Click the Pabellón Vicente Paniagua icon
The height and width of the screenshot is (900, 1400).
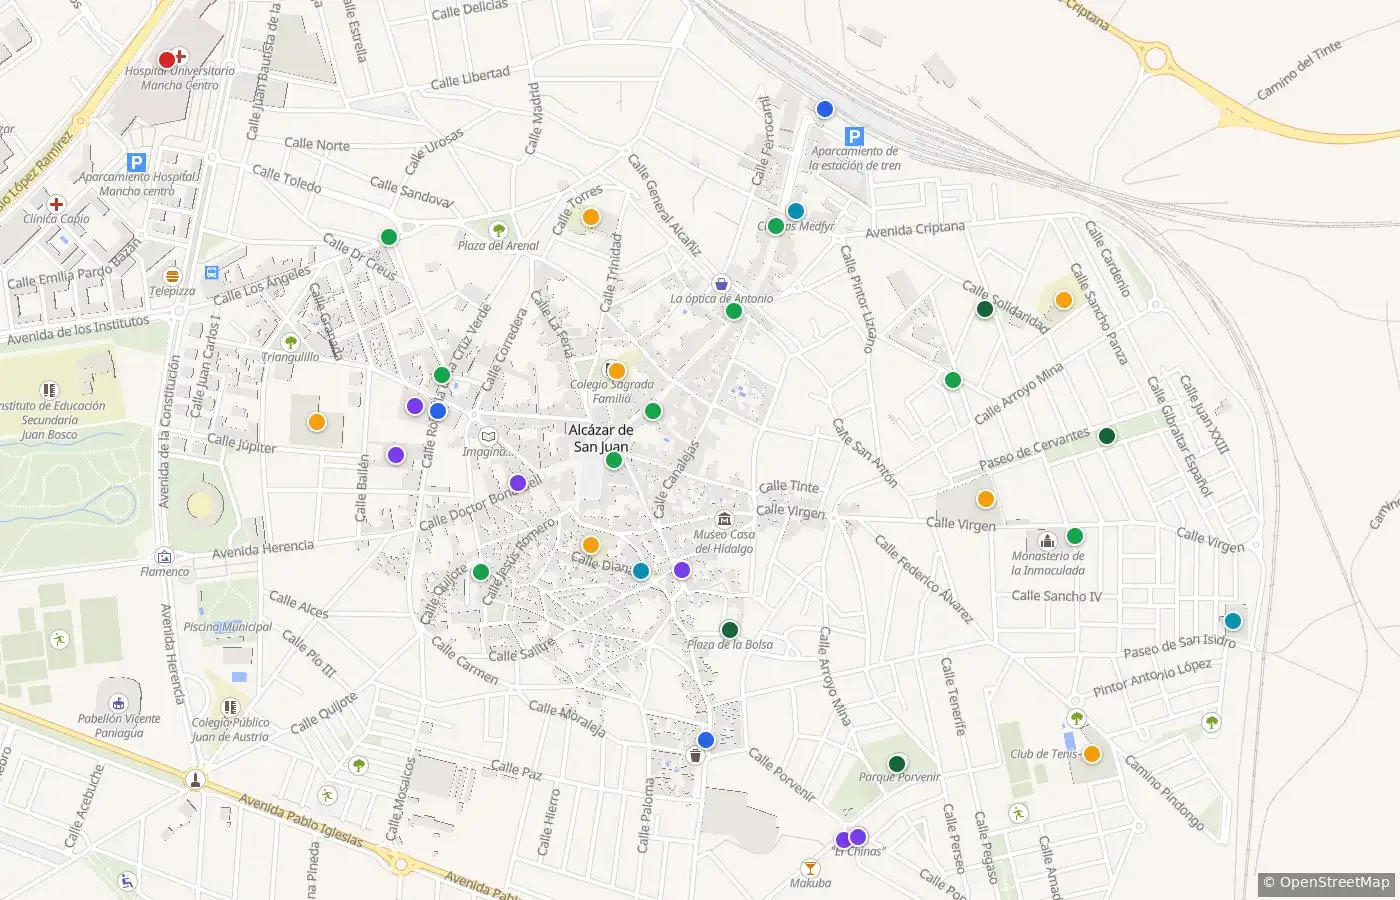coord(118,703)
